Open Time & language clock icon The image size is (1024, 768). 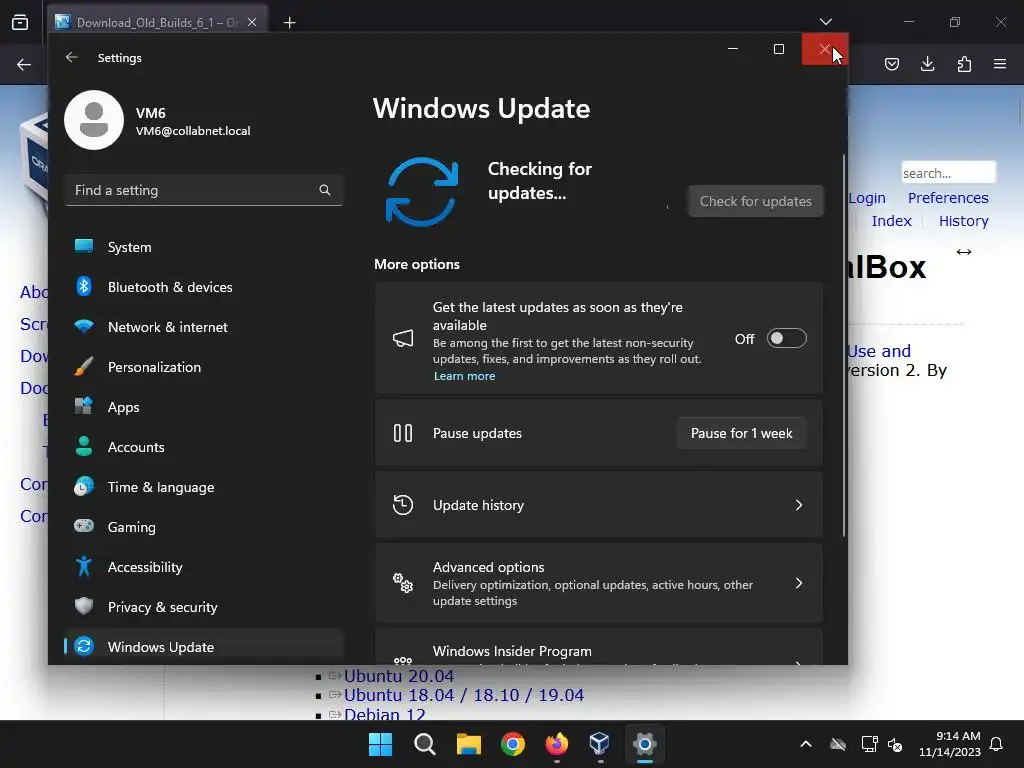pos(84,487)
